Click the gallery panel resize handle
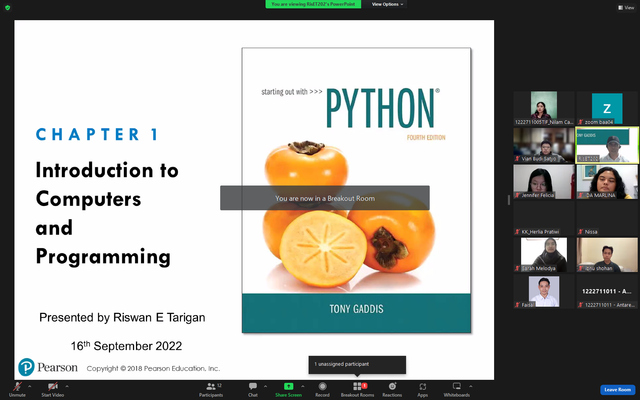 tap(509, 200)
